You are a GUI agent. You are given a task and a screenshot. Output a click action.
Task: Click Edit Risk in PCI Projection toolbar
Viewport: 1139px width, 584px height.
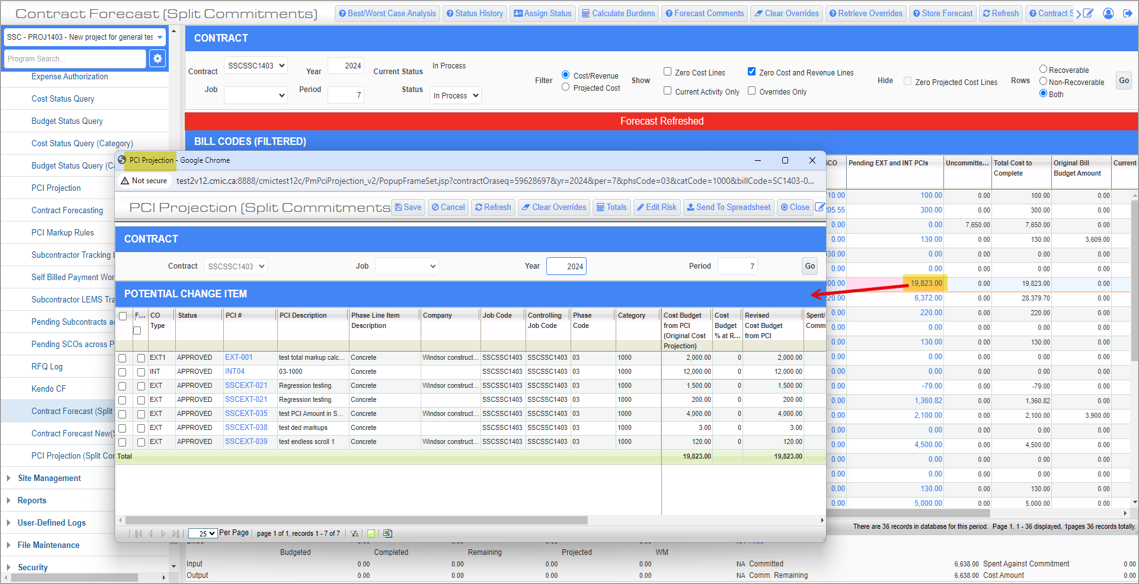[x=657, y=207]
